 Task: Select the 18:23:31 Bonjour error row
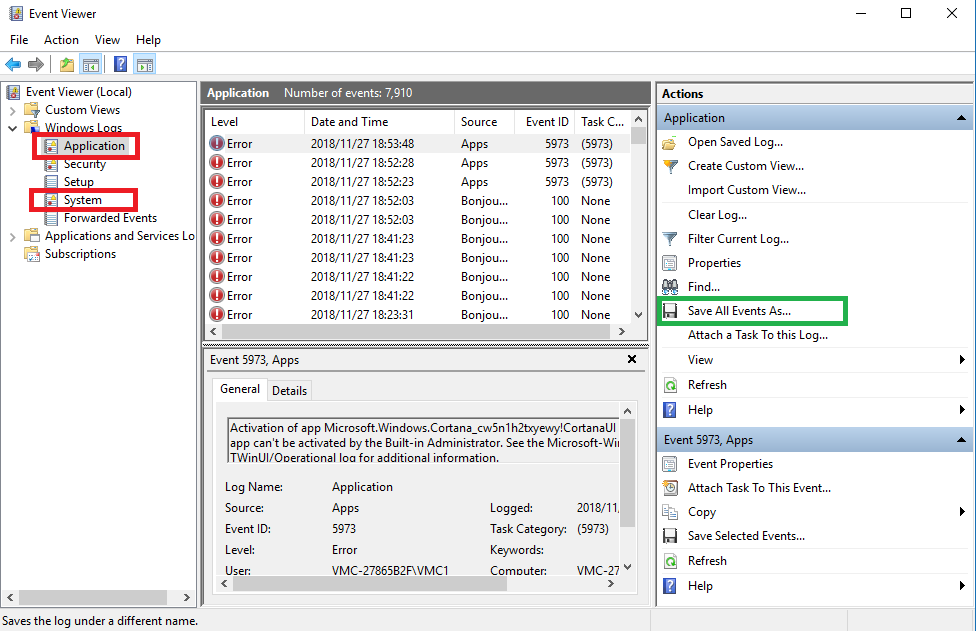tap(418, 315)
